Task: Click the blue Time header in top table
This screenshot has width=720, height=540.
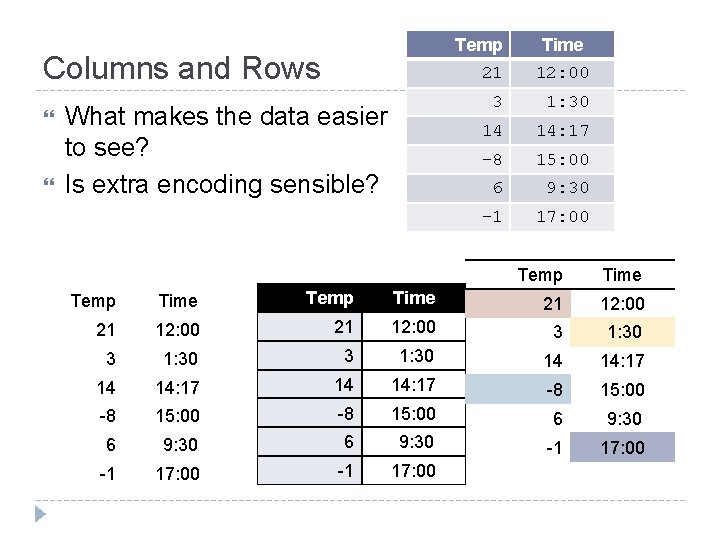Action: [x=562, y=44]
